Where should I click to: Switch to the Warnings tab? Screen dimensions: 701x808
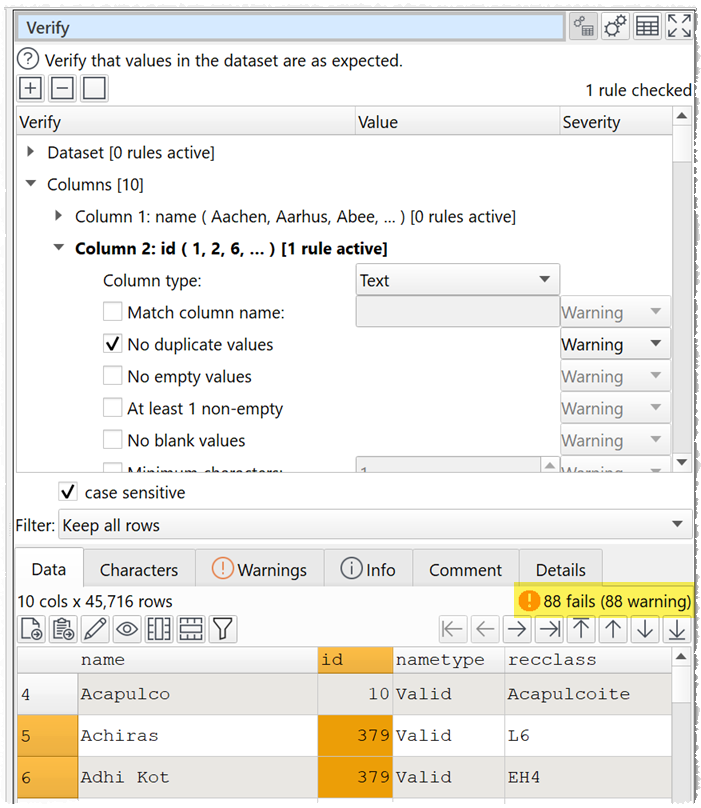260,570
